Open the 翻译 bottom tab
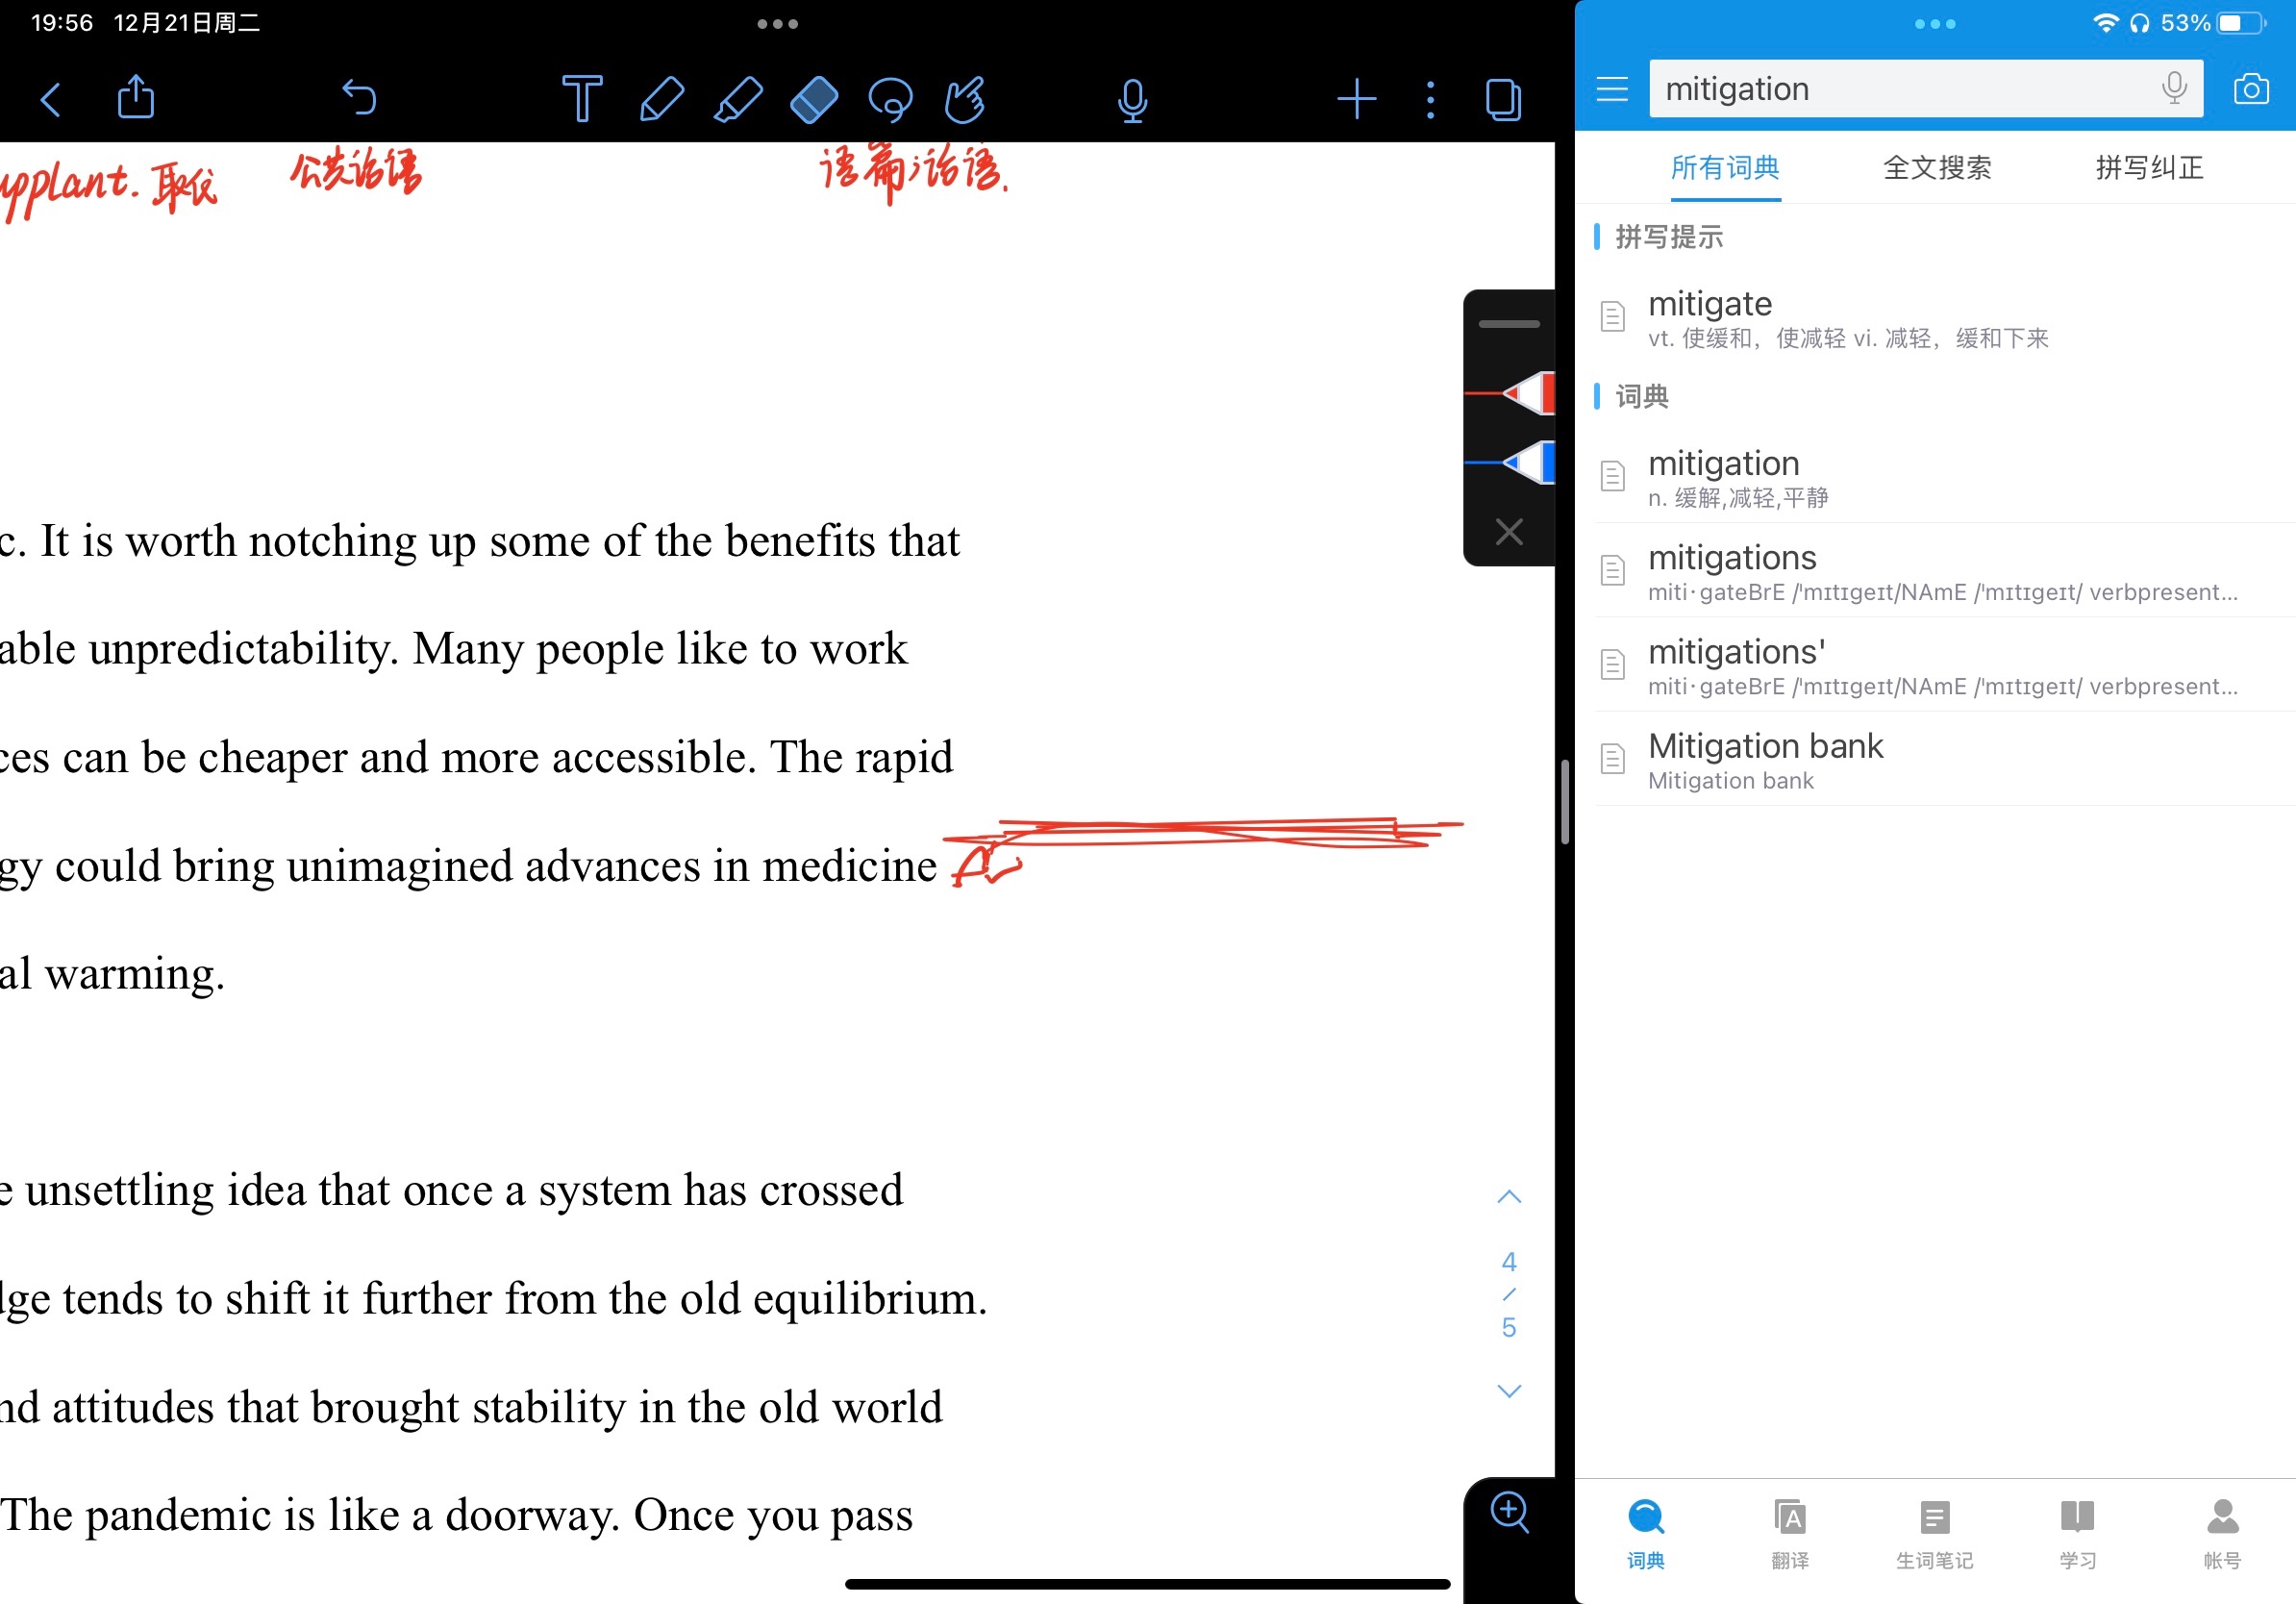The image size is (2296, 1604). (1789, 1533)
